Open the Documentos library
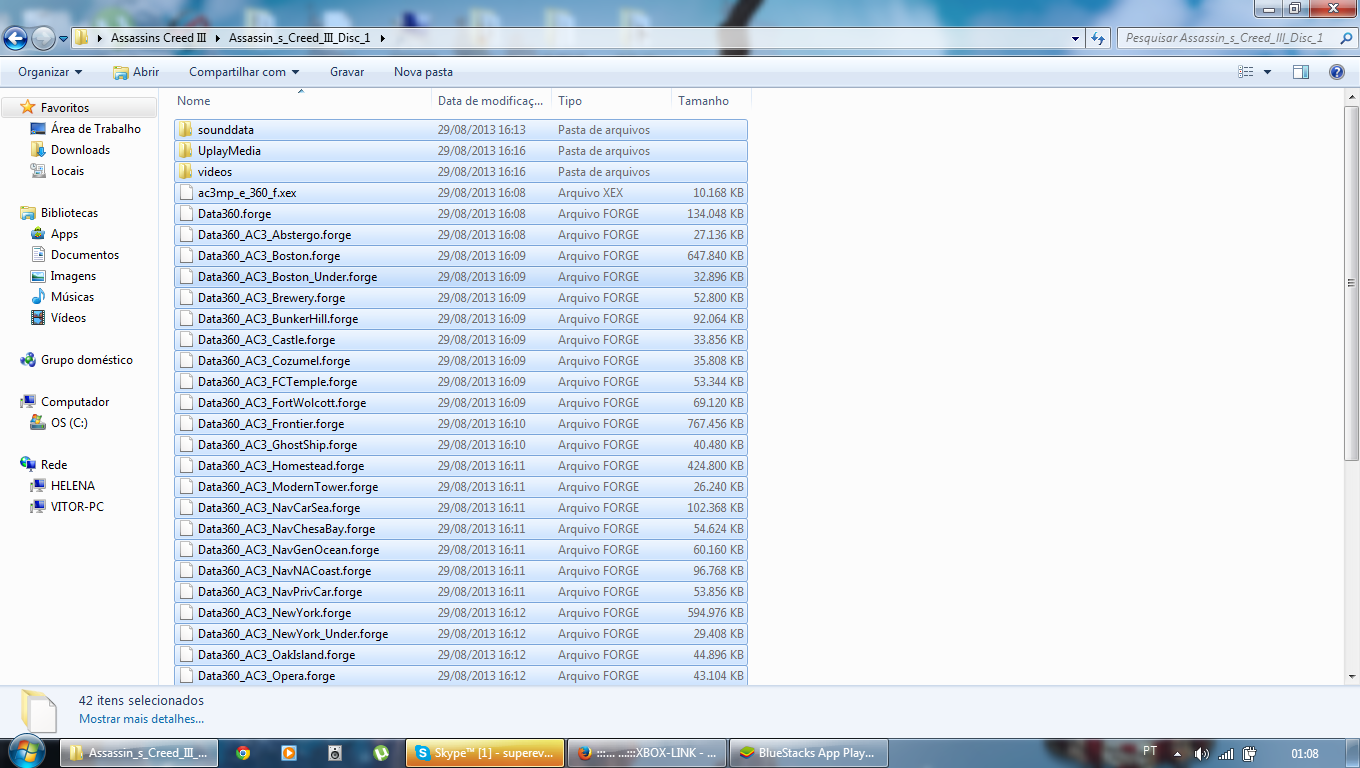 click(x=85, y=255)
